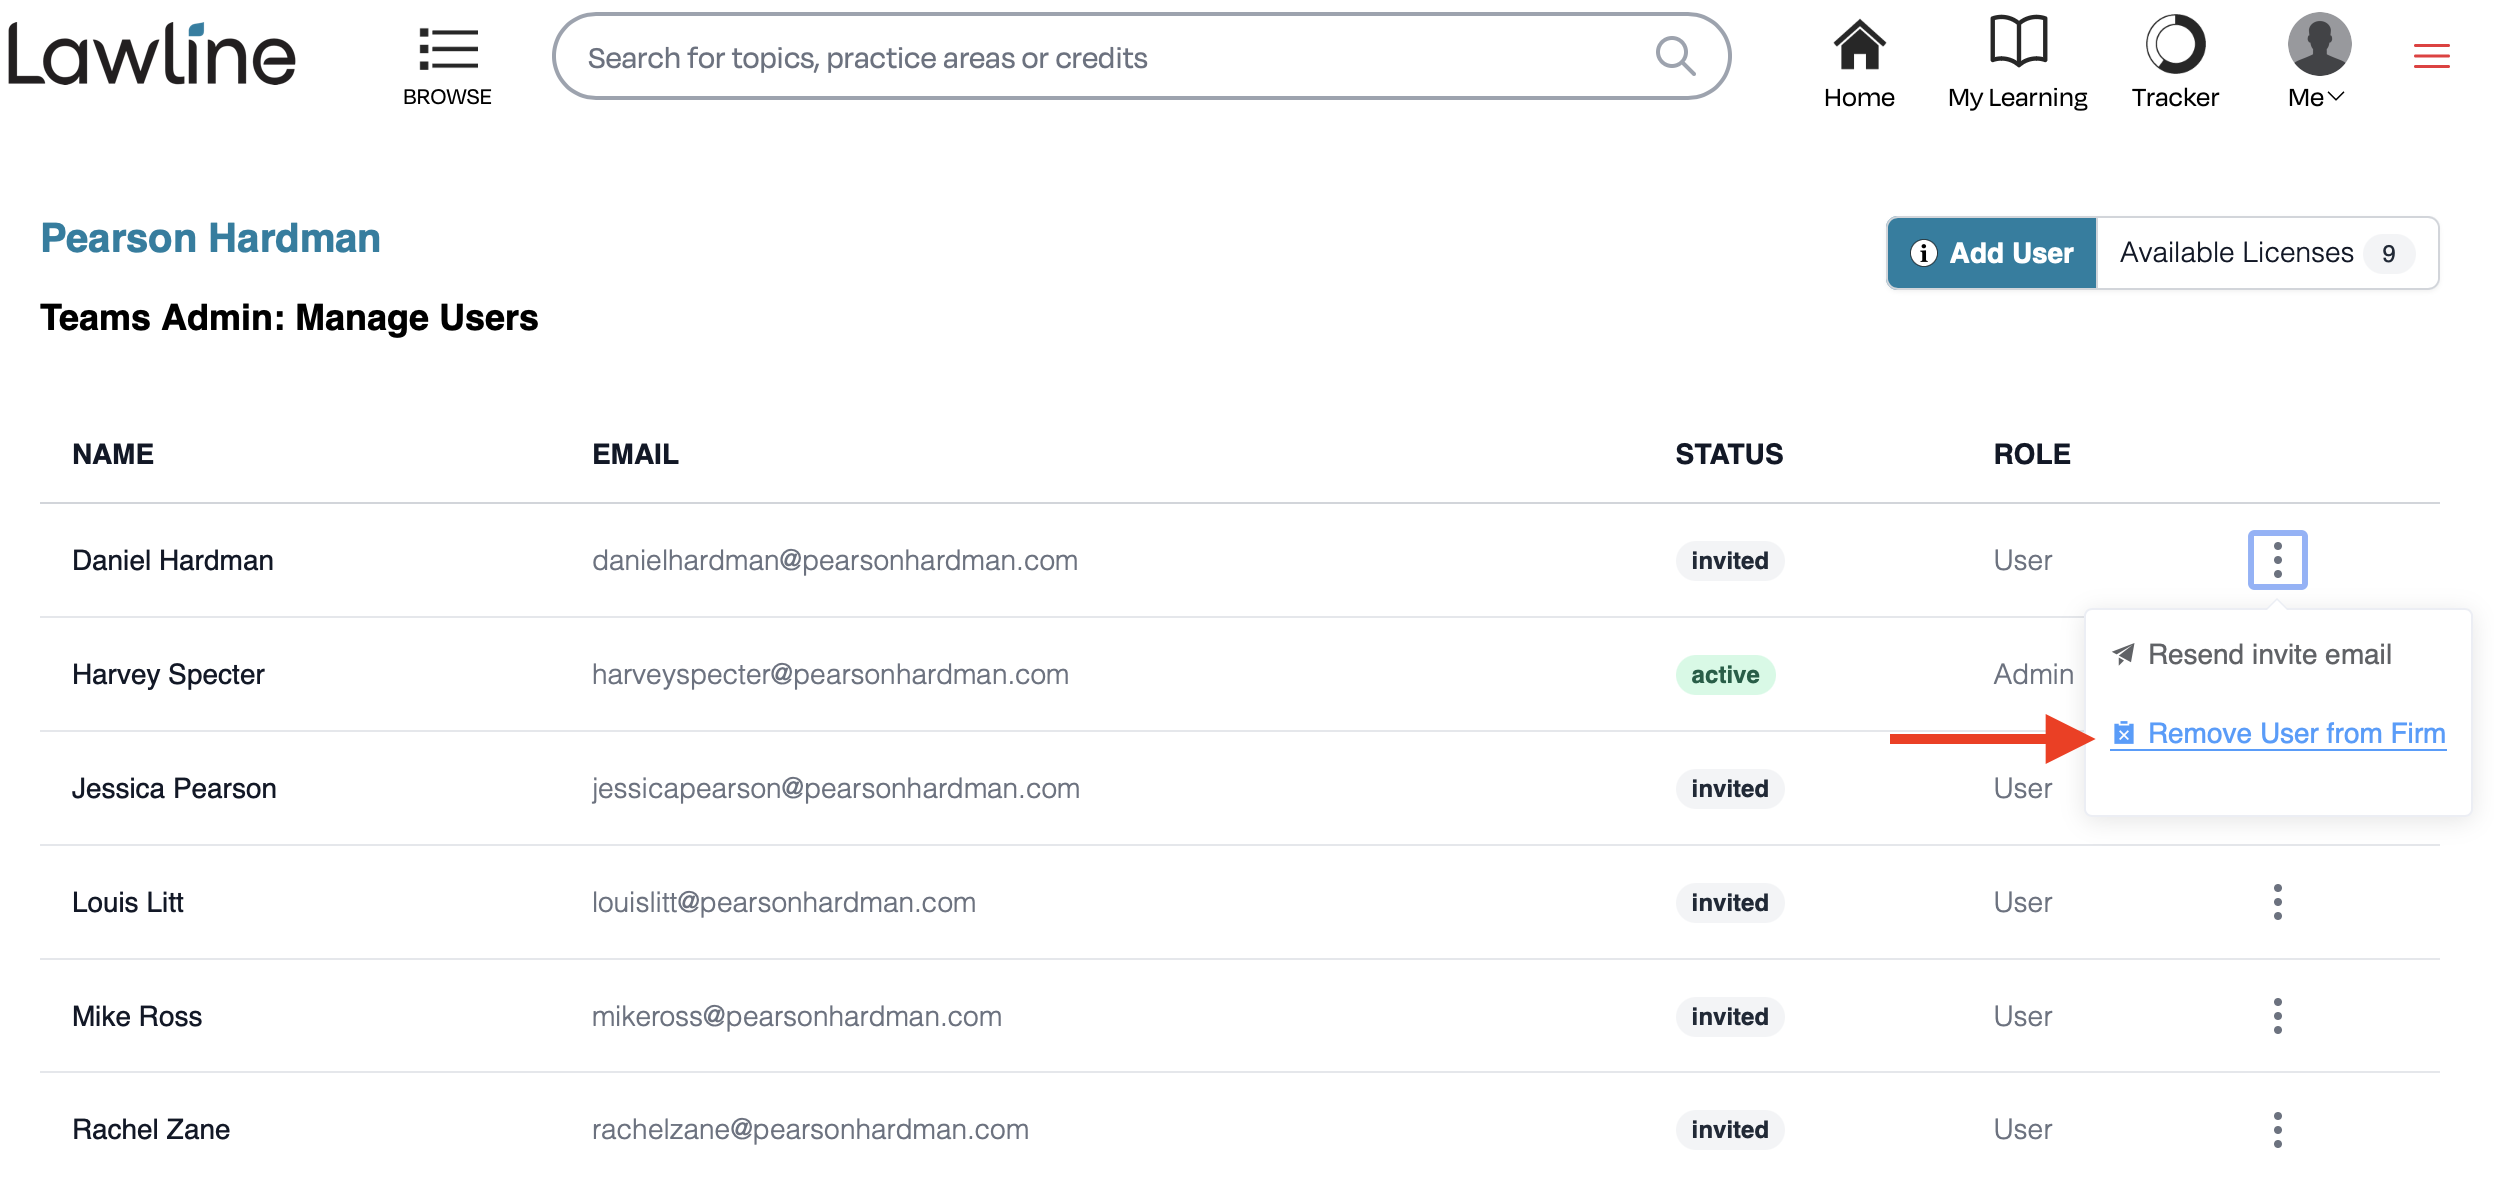
Task: Open the Pearson Hardman firm link
Action: 210,239
